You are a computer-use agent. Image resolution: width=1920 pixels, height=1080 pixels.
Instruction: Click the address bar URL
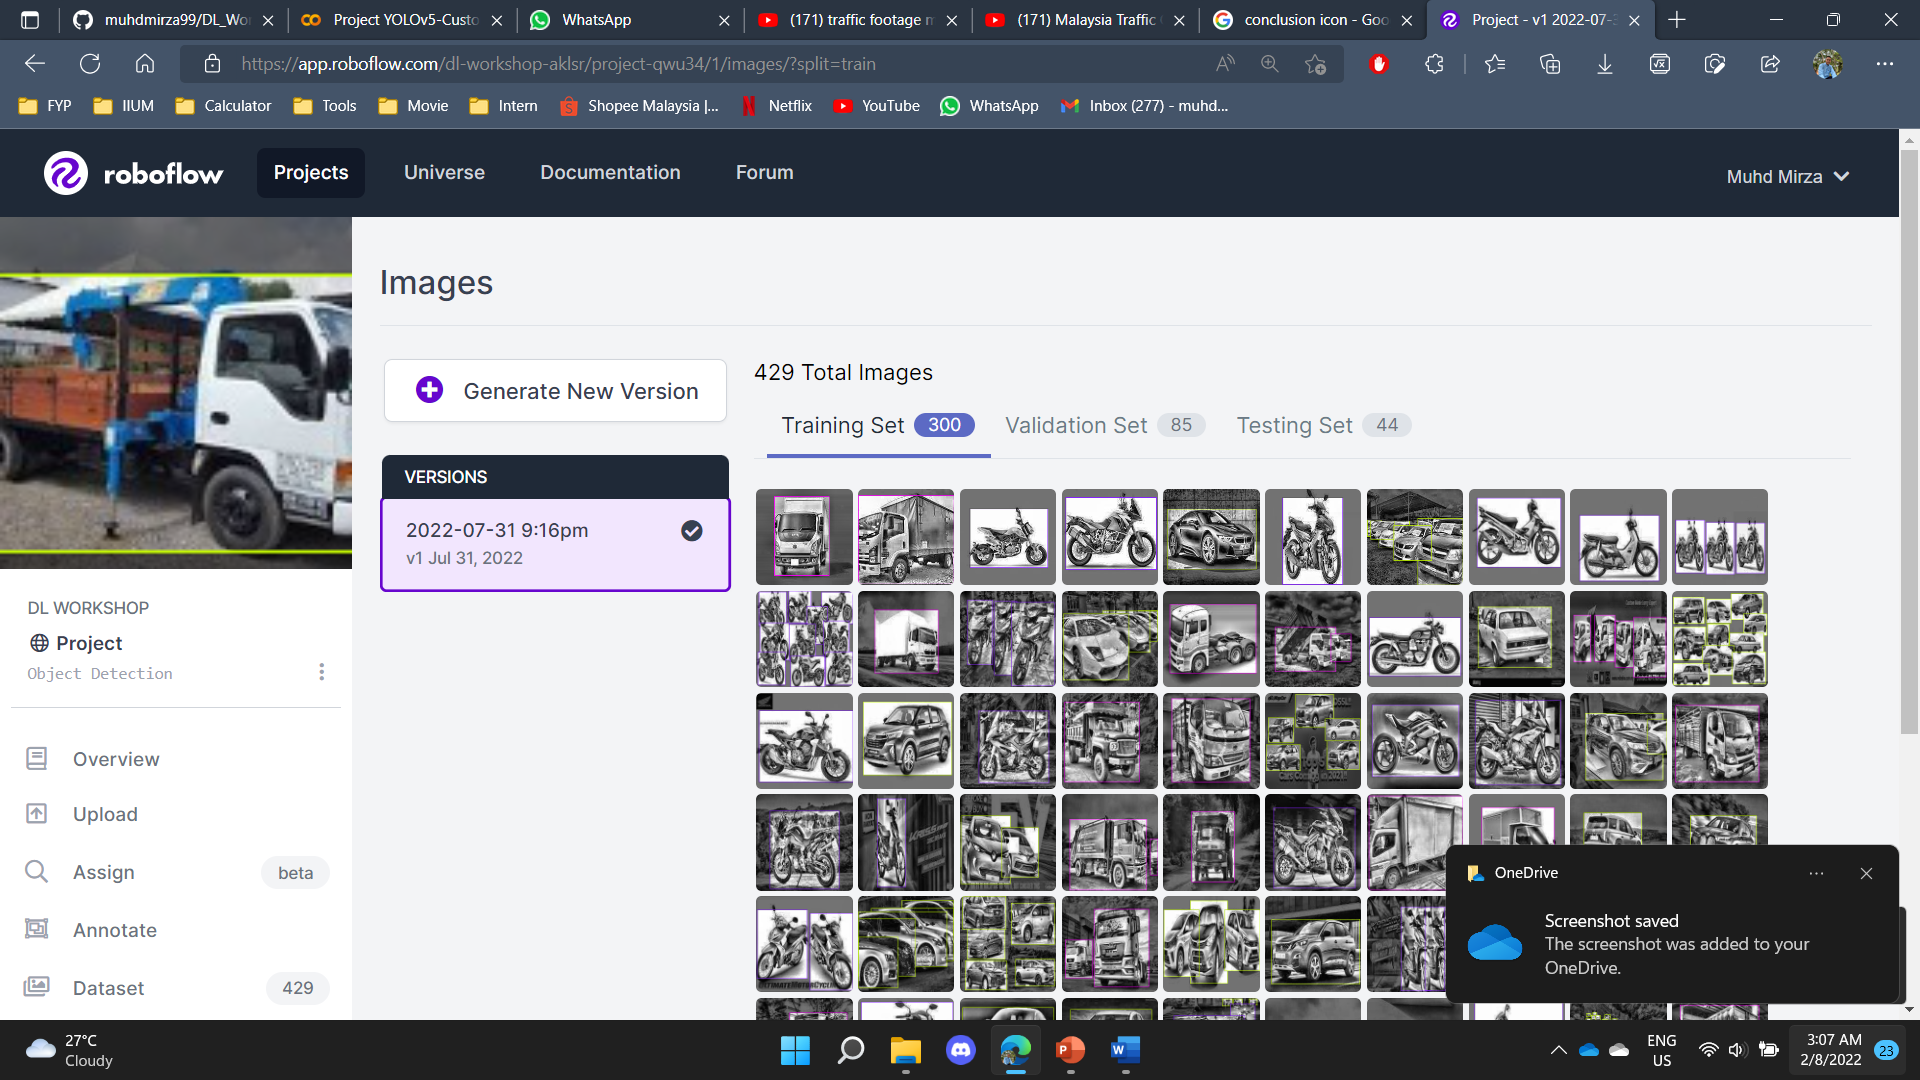(x=558, y=64)
